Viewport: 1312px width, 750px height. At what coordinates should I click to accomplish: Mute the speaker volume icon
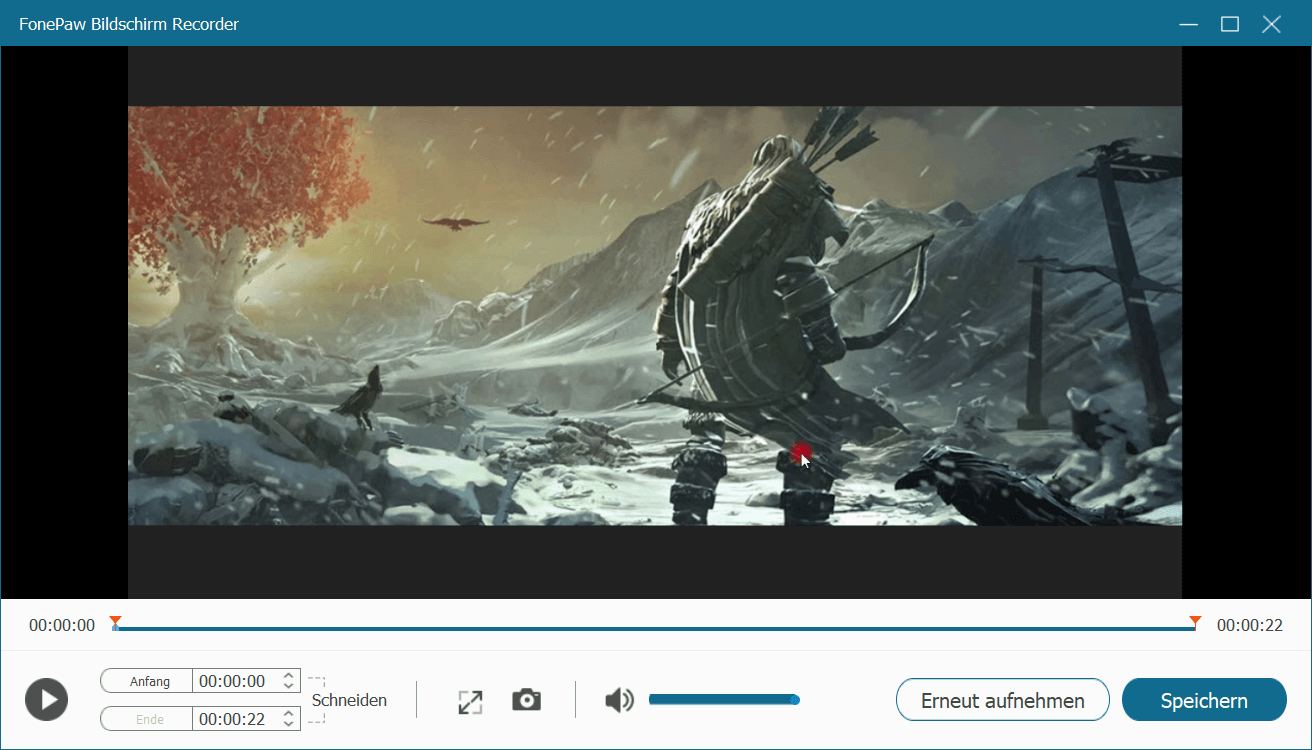pos(619,700)
